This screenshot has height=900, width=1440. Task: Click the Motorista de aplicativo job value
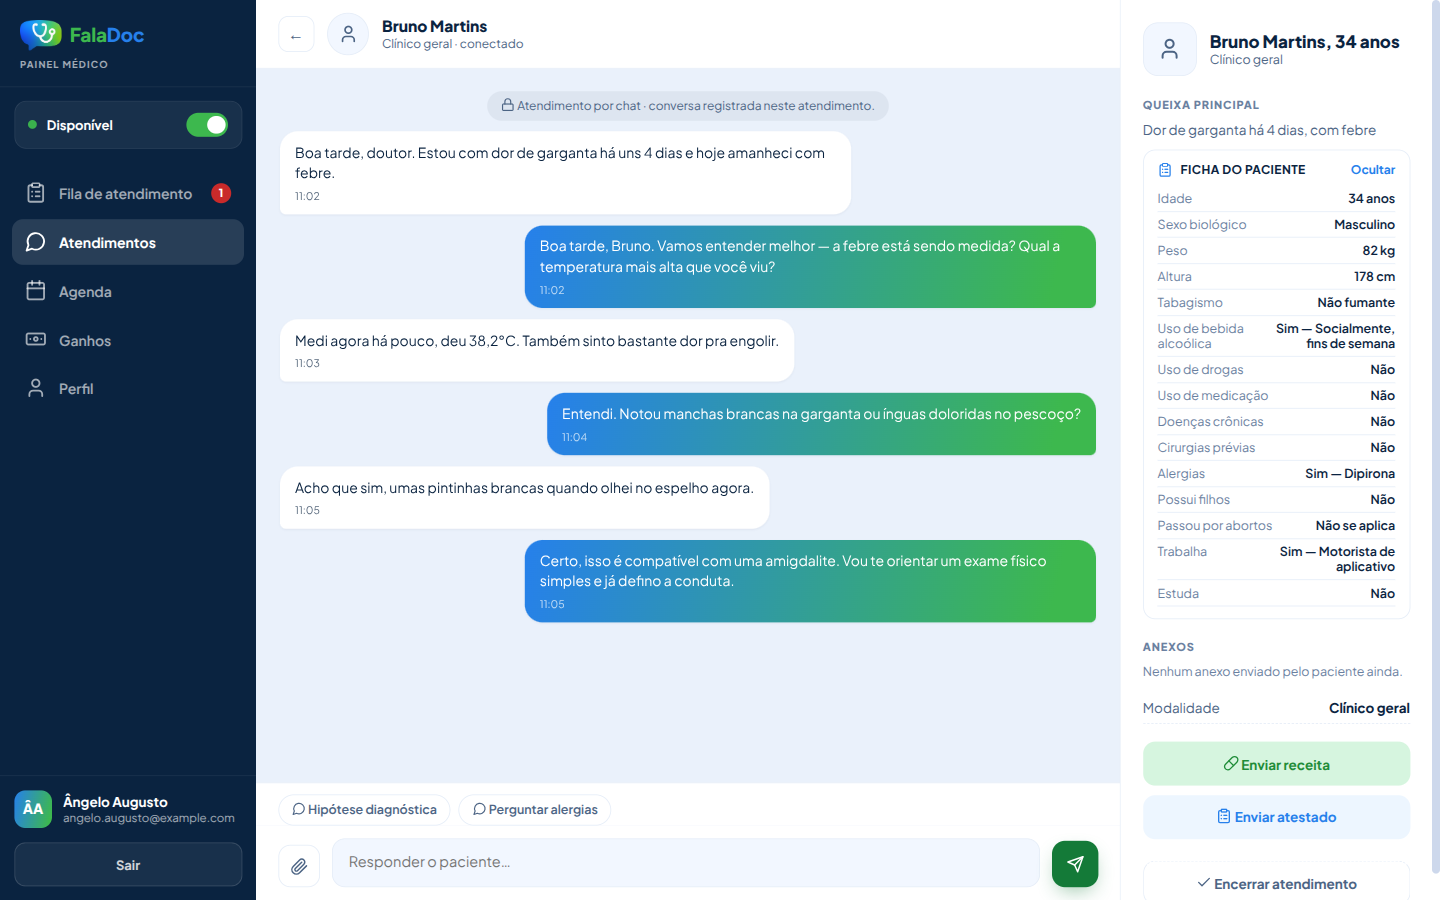(x=1337, y=559)
